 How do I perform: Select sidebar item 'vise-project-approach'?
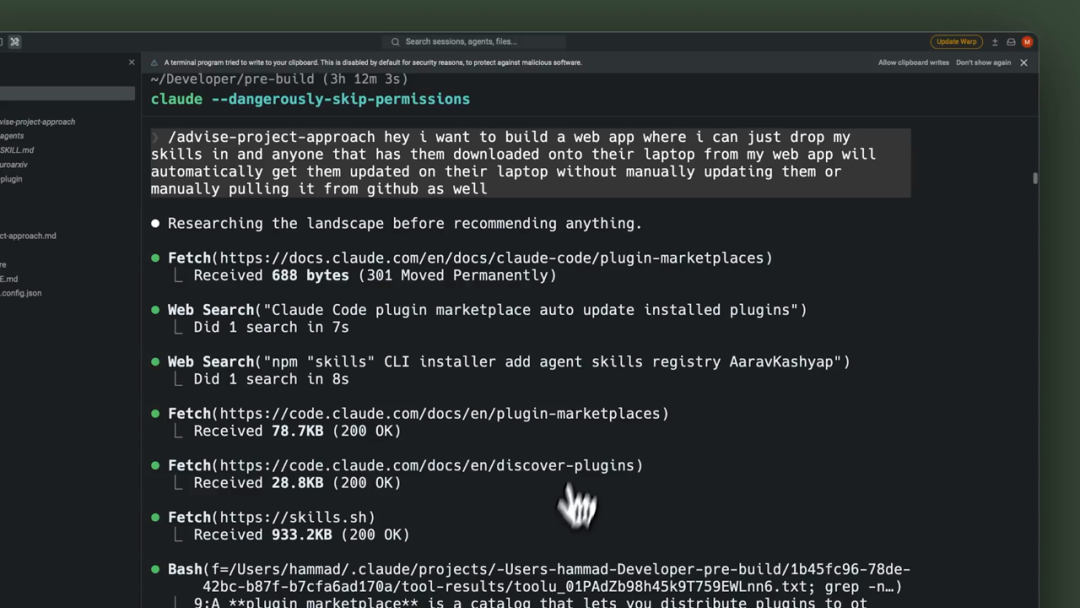pos(38,122)
